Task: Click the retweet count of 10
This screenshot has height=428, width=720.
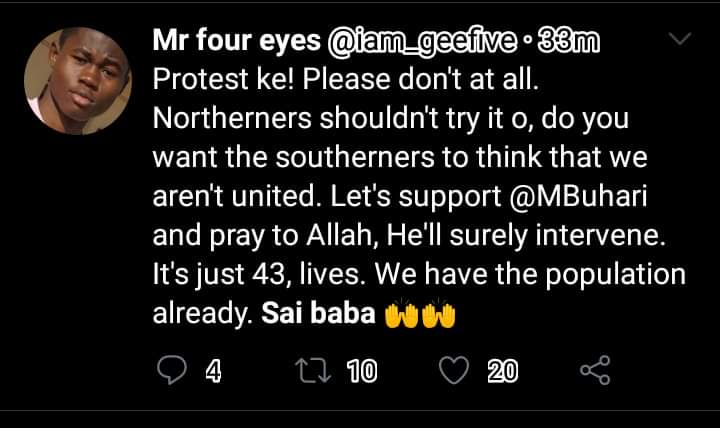Action: pos(361,372)
